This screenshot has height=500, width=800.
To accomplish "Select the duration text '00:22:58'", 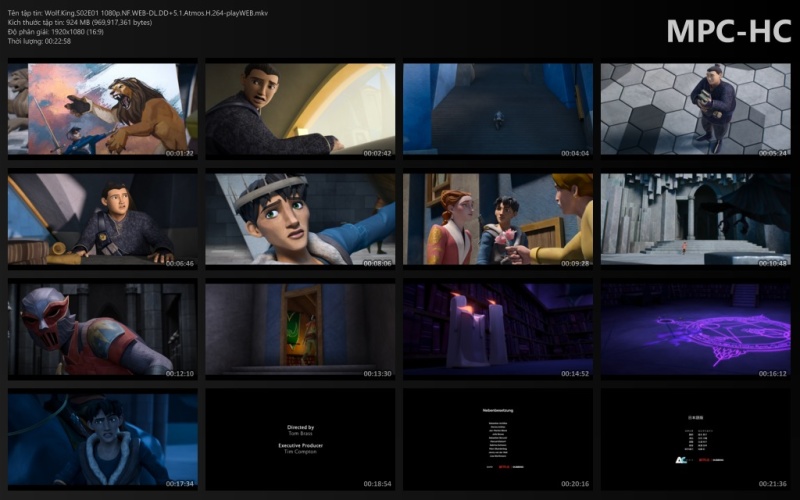I will pyautogui.click(x=58, y=41).
